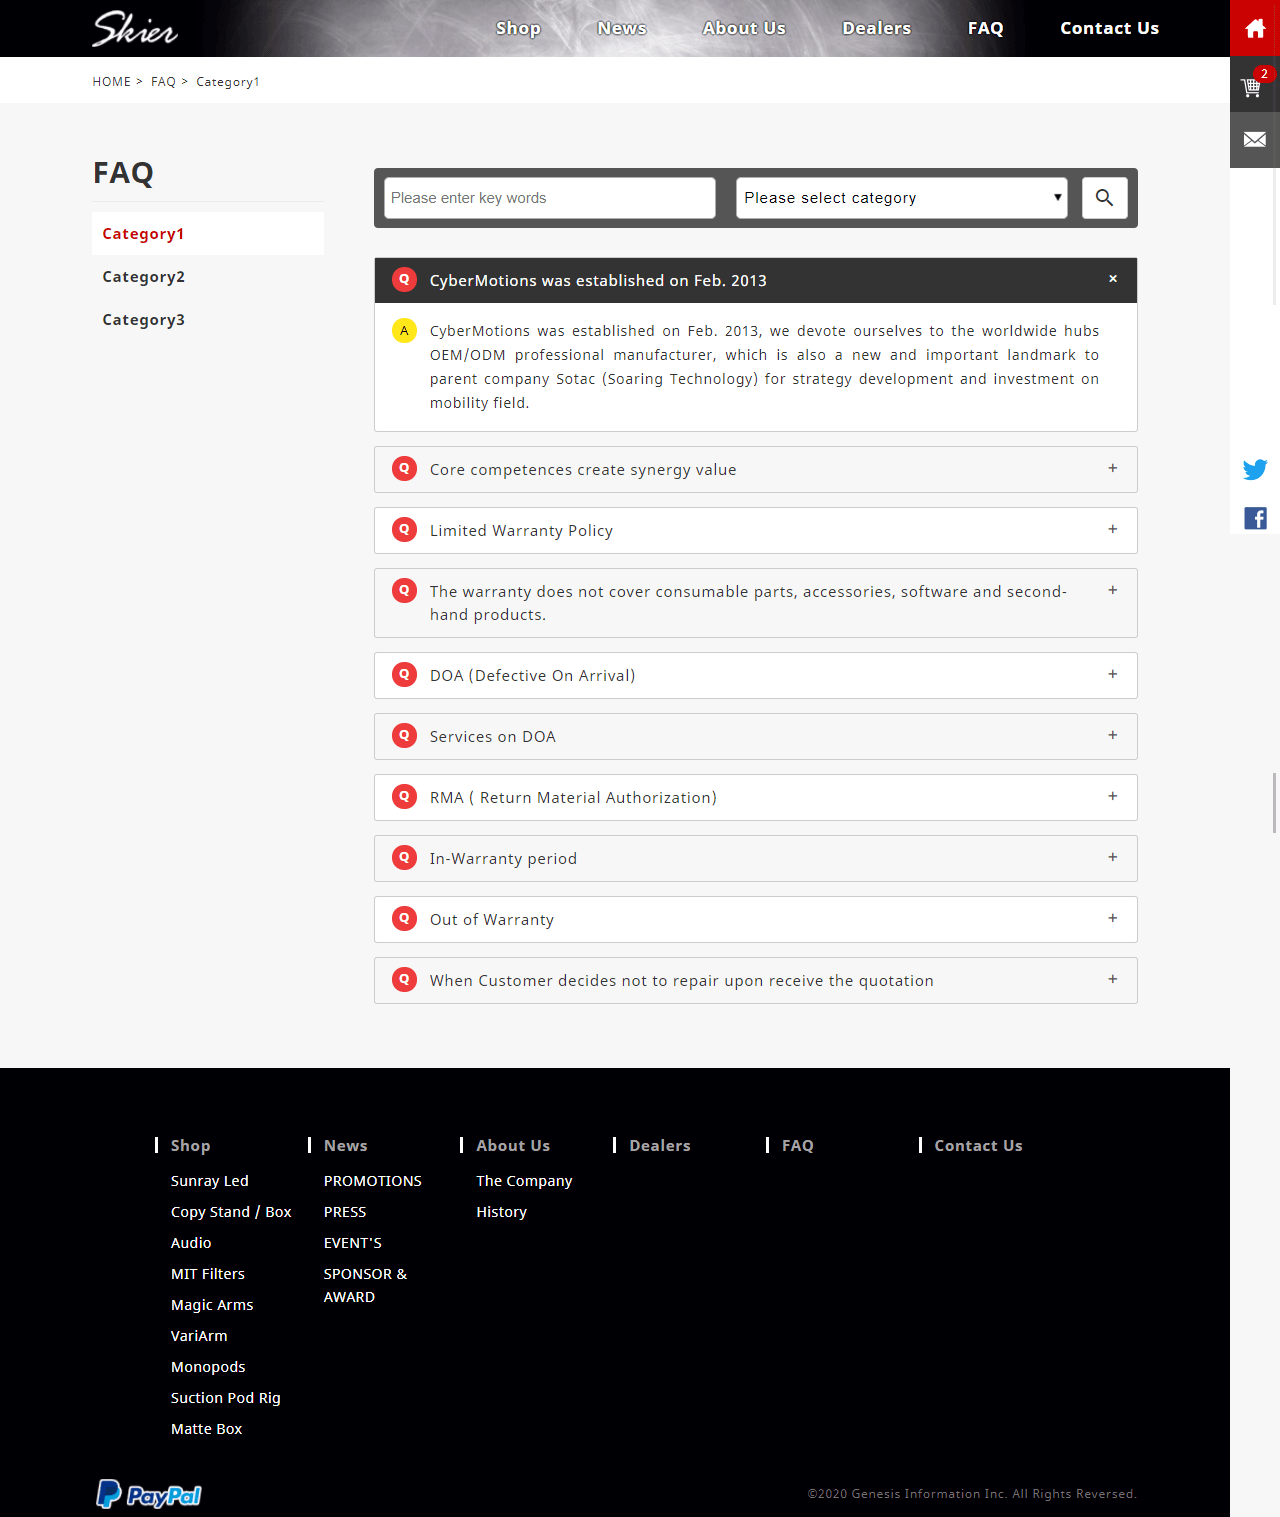Screen dimensions: 1280x1517
Task: Open 'Audio' footer link
Action: coord(191,1242)
